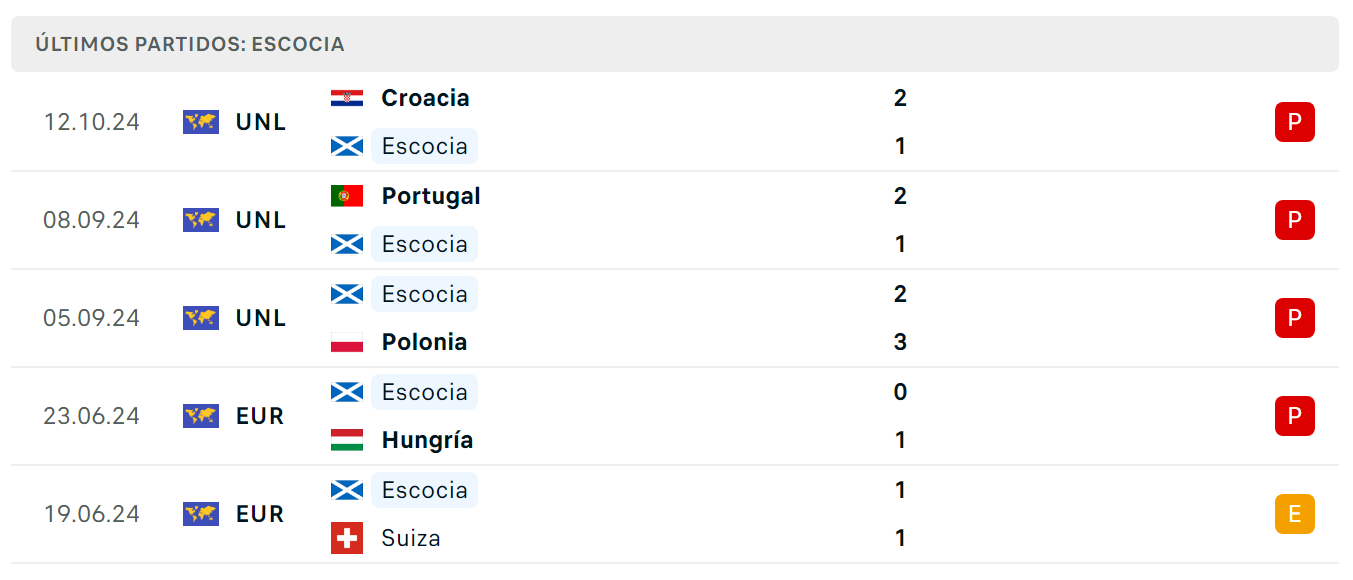Open the Croacia team link
Viewport: 1353px width, 580px height.
(425, 98)
